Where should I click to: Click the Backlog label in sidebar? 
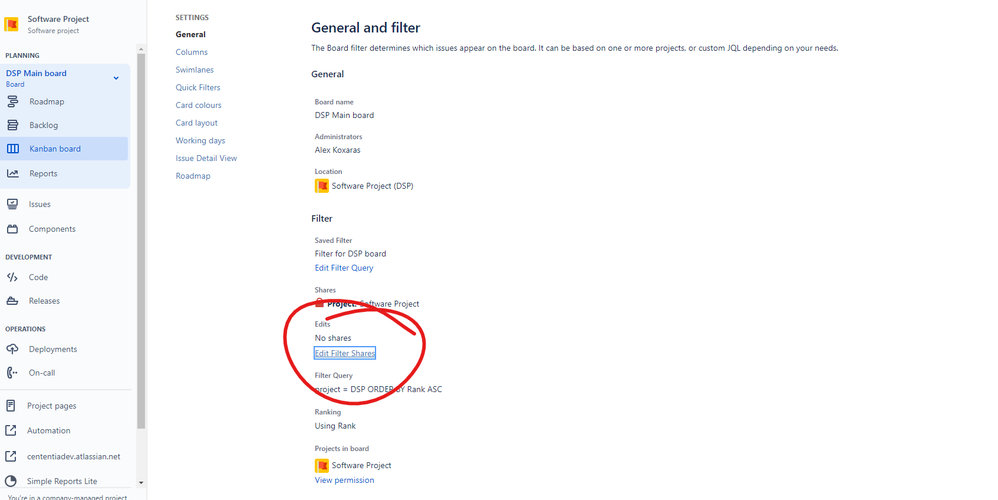point(43,125)
